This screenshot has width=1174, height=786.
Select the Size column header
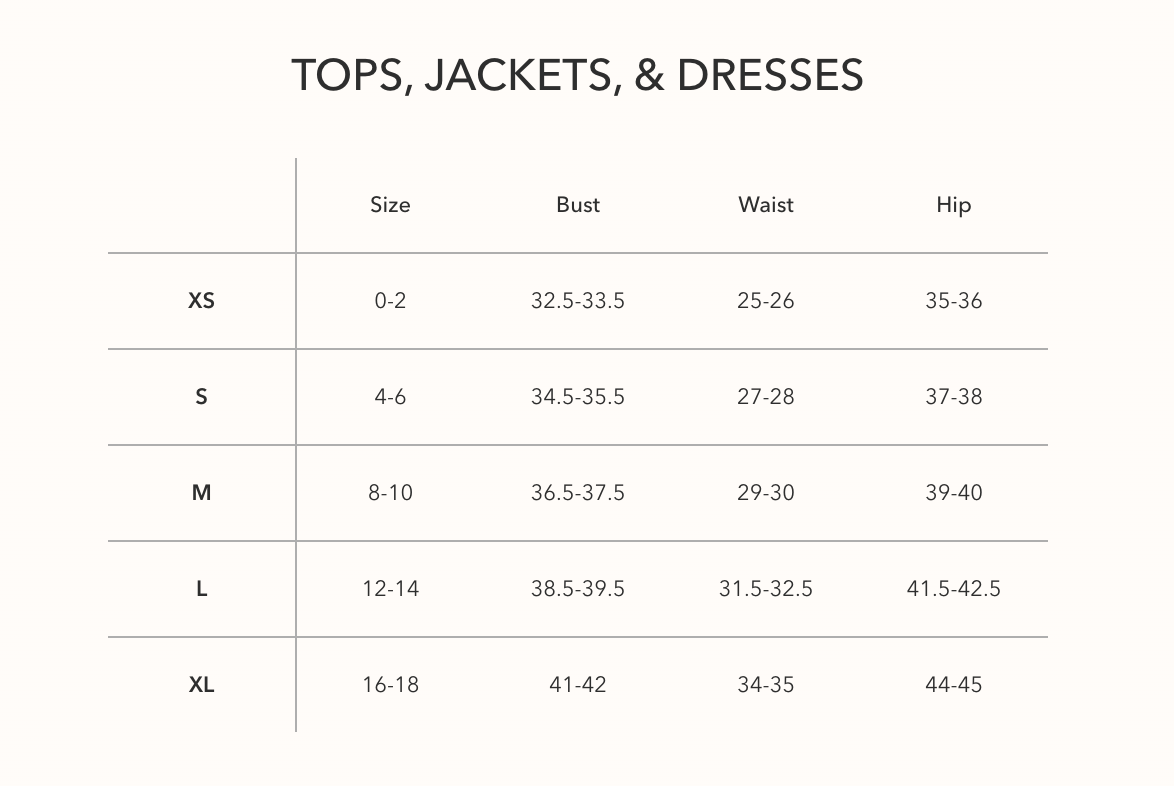point(390,205)
